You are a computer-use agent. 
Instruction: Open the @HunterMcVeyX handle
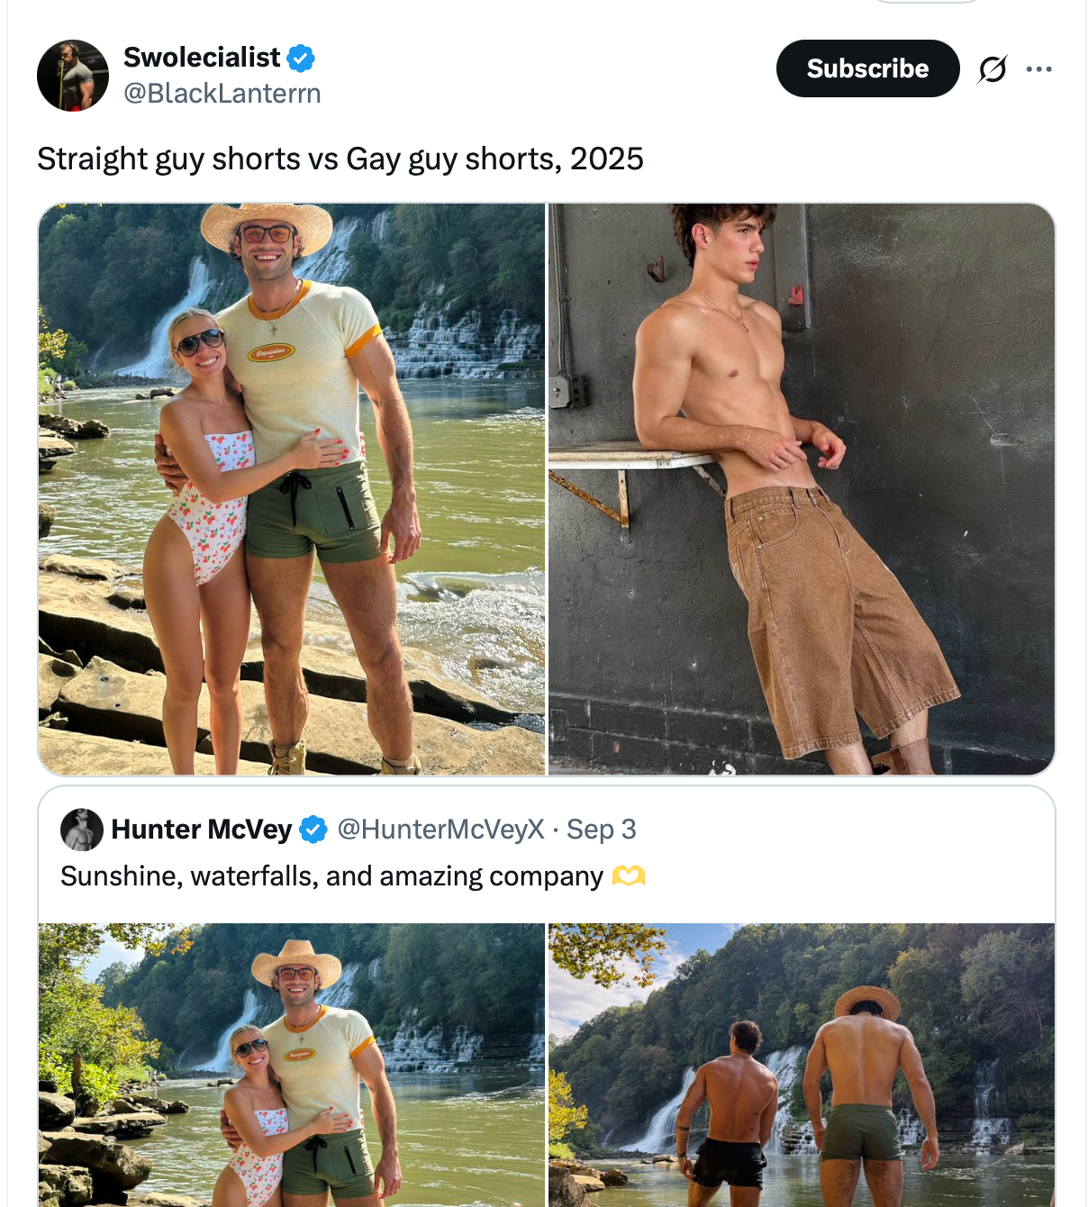[440, 829]
